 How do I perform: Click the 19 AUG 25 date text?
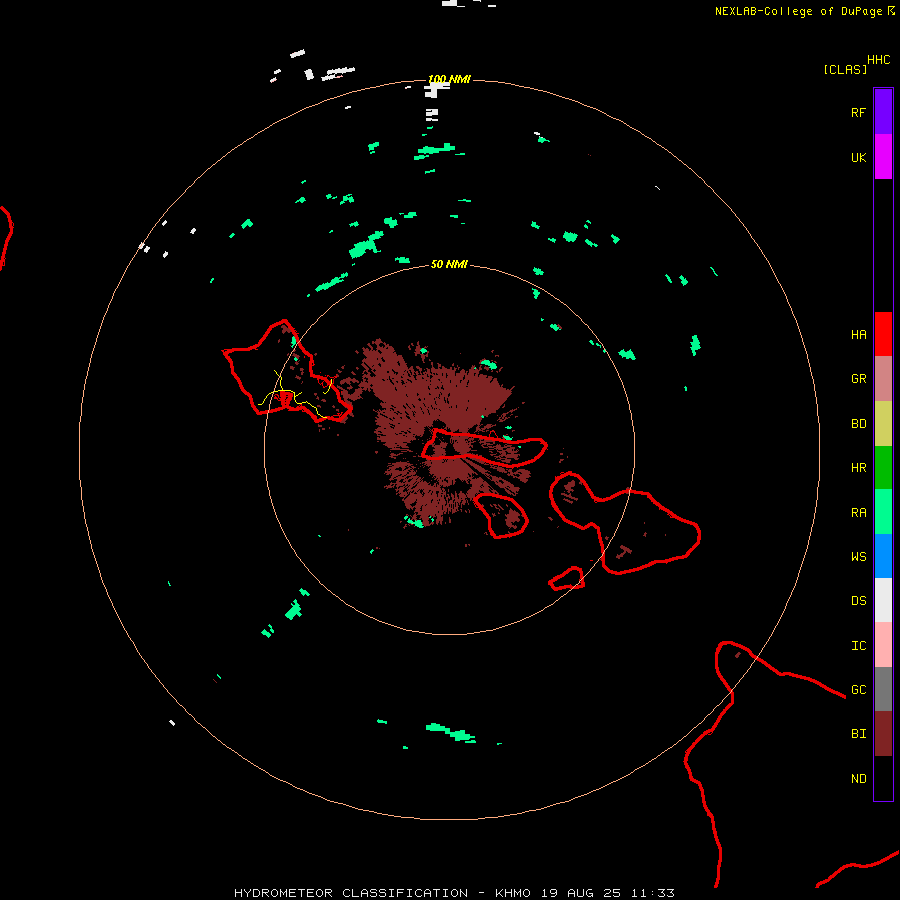[581, 893]
